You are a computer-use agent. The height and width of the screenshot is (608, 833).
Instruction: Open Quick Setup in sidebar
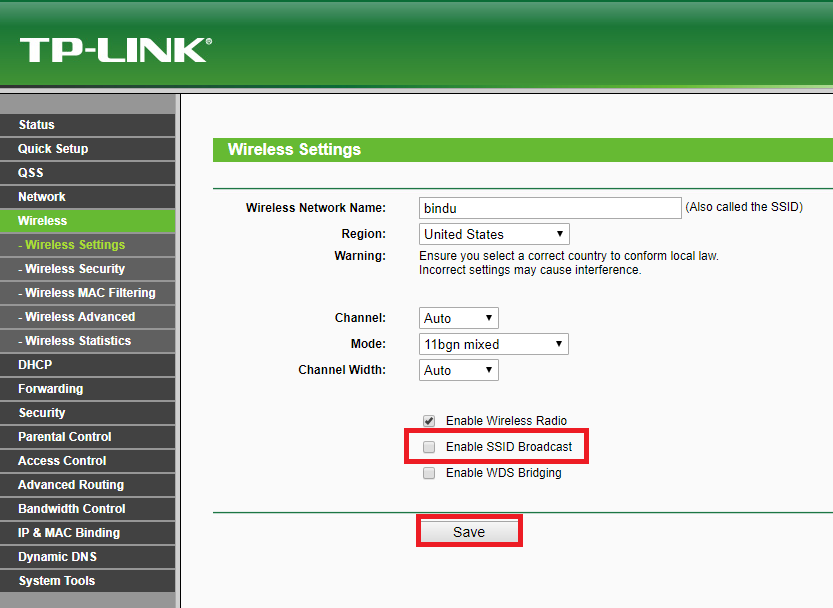pyautogui.click(x=88, y=149)
